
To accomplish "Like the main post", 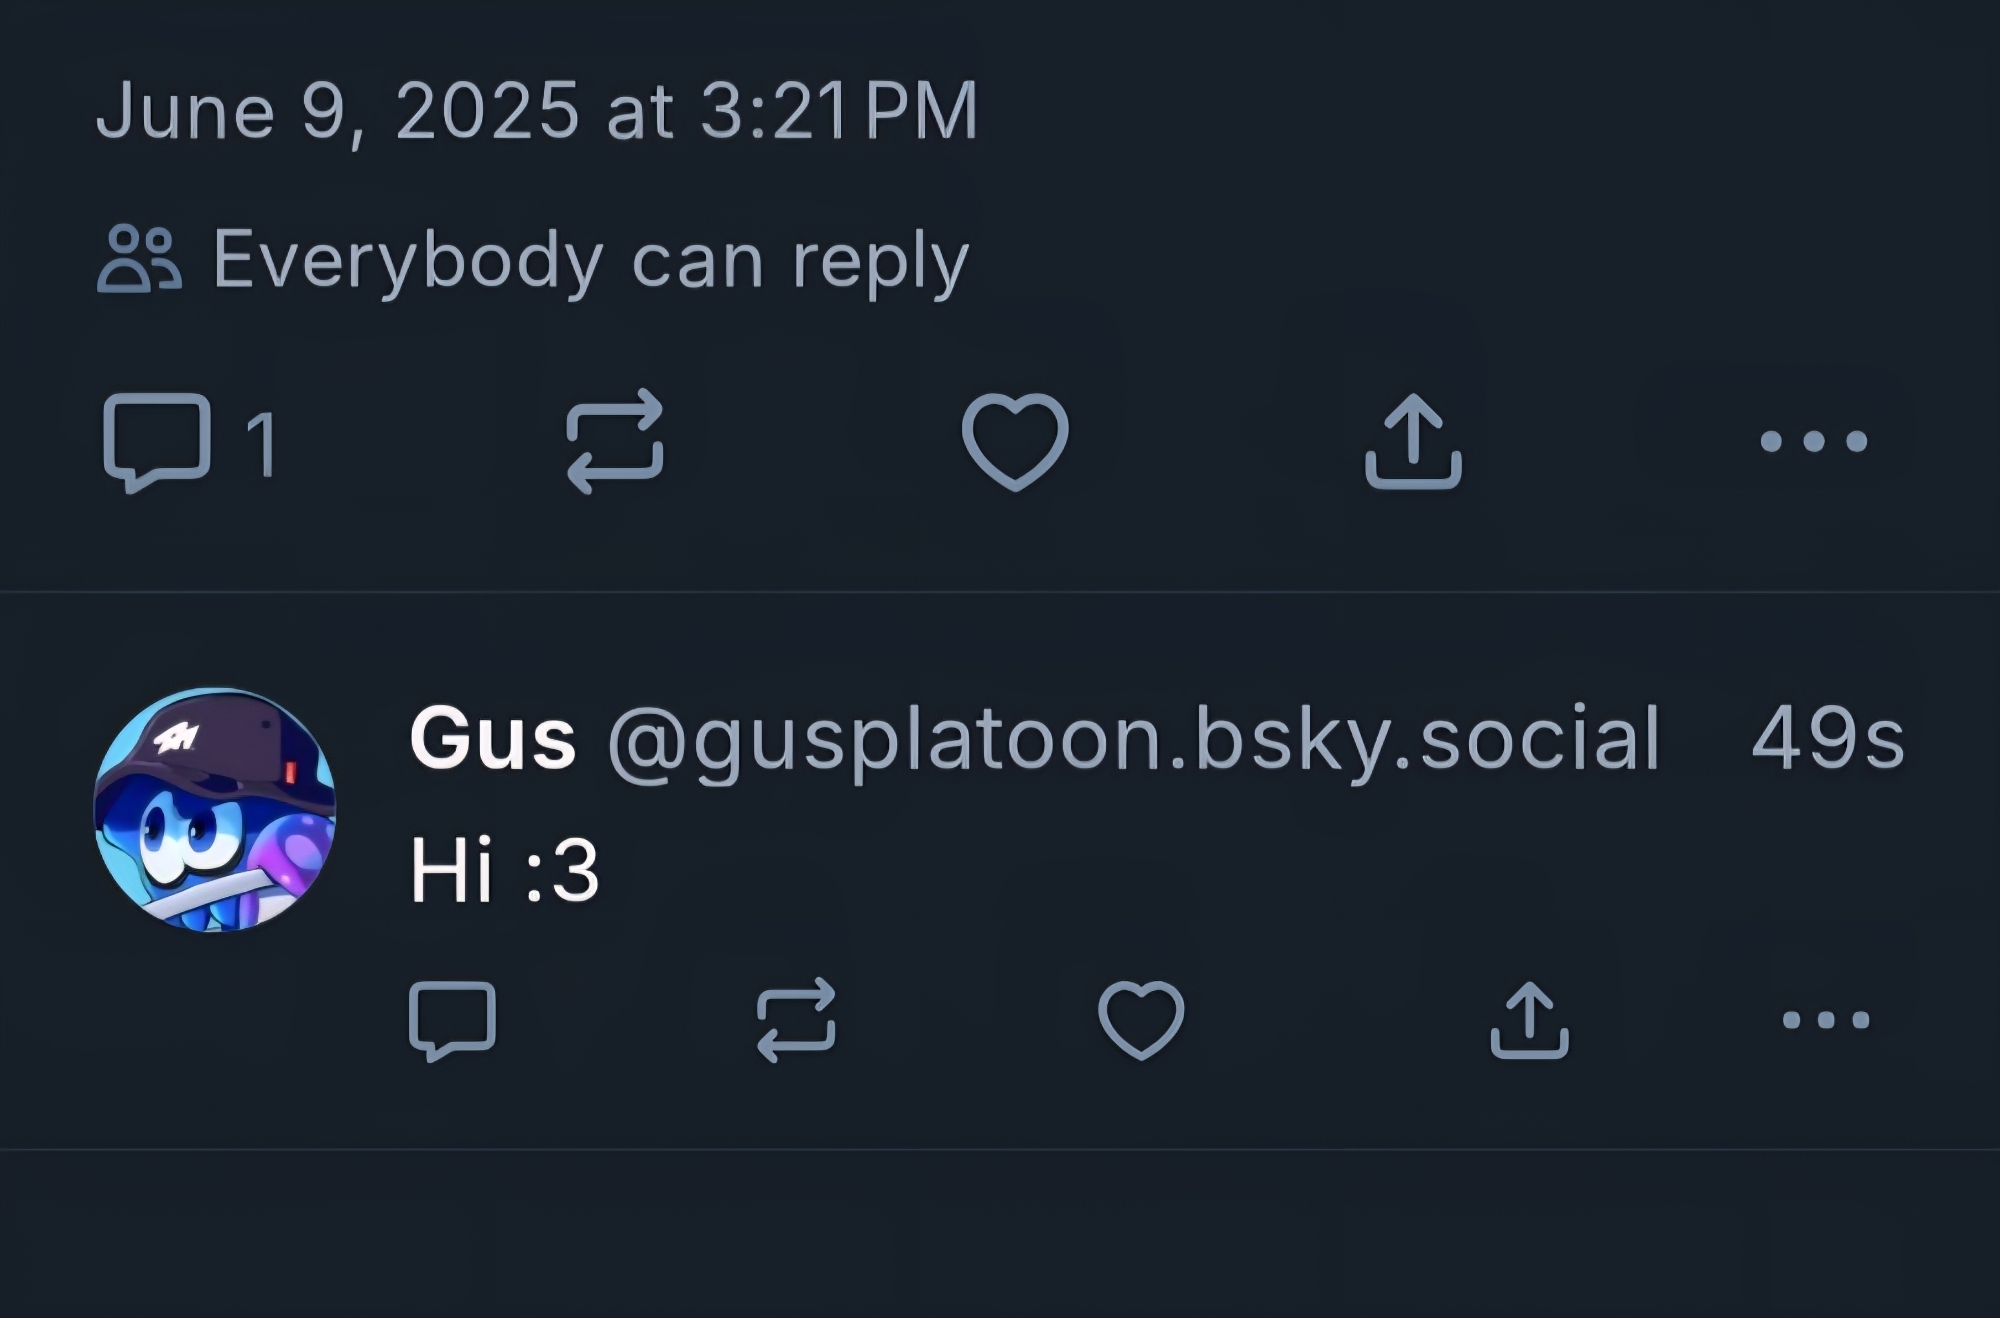I will [x=1015, y=441].
